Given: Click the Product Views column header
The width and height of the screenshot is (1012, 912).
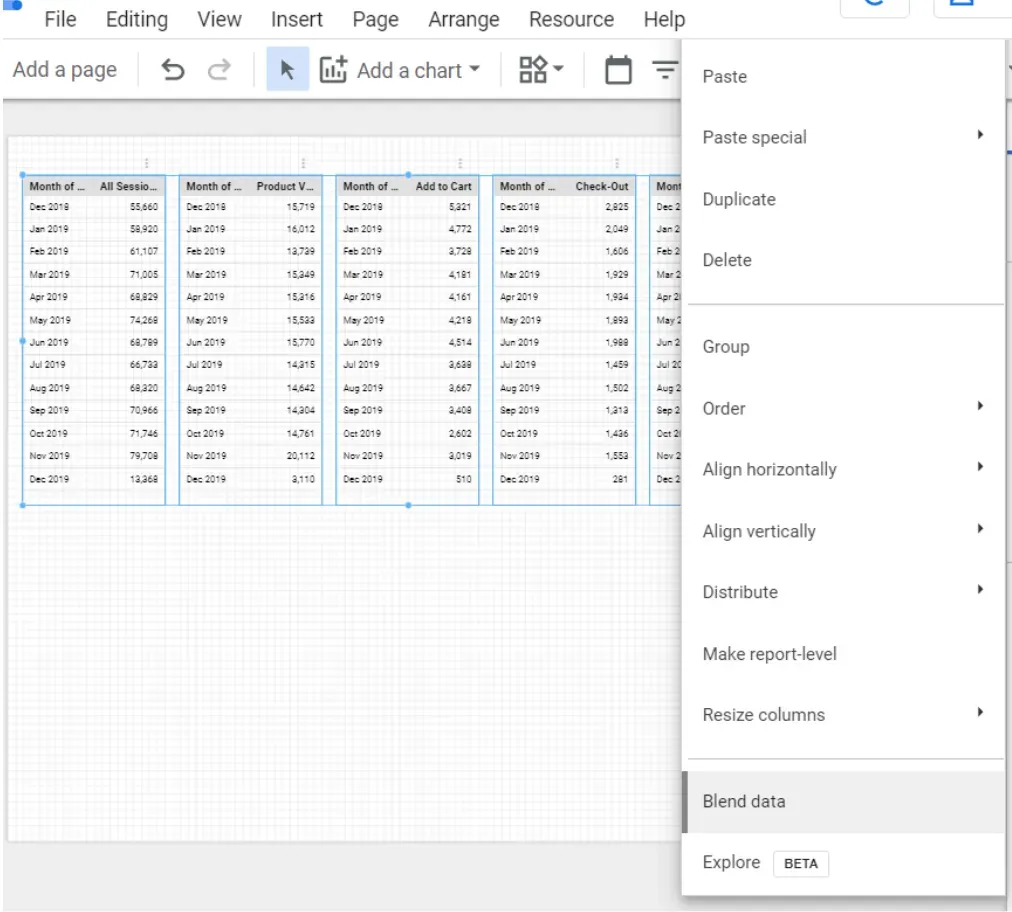Looking at the screenshot, I should point(285,186).
